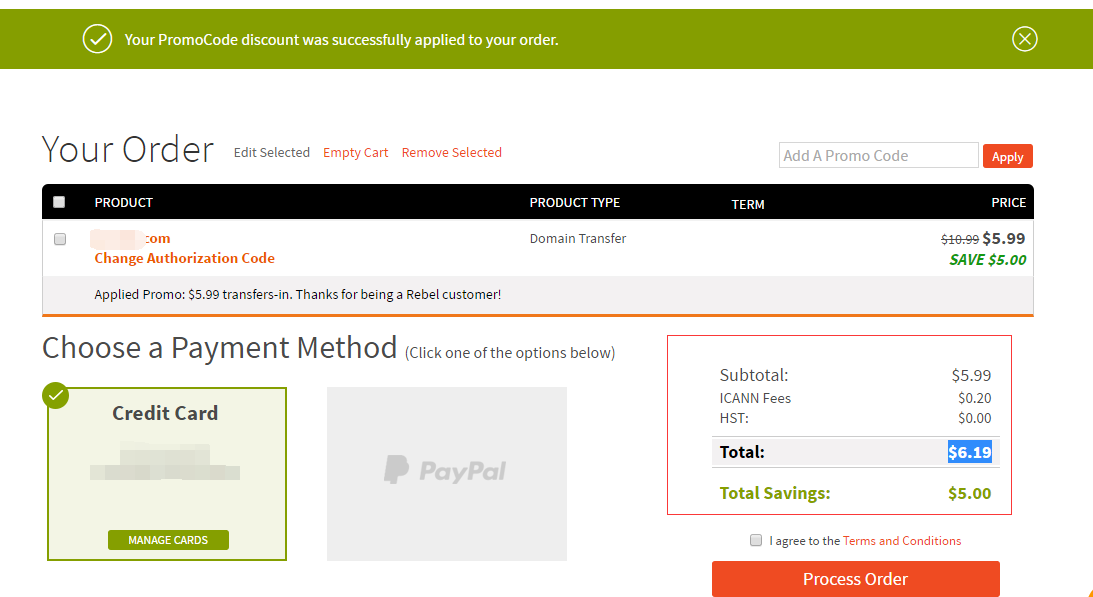Image resolution: width=1093 pixels, height=597 pixels.
Task: Click the success checkmark icon in green banner
Action: [x=98, y=39]
